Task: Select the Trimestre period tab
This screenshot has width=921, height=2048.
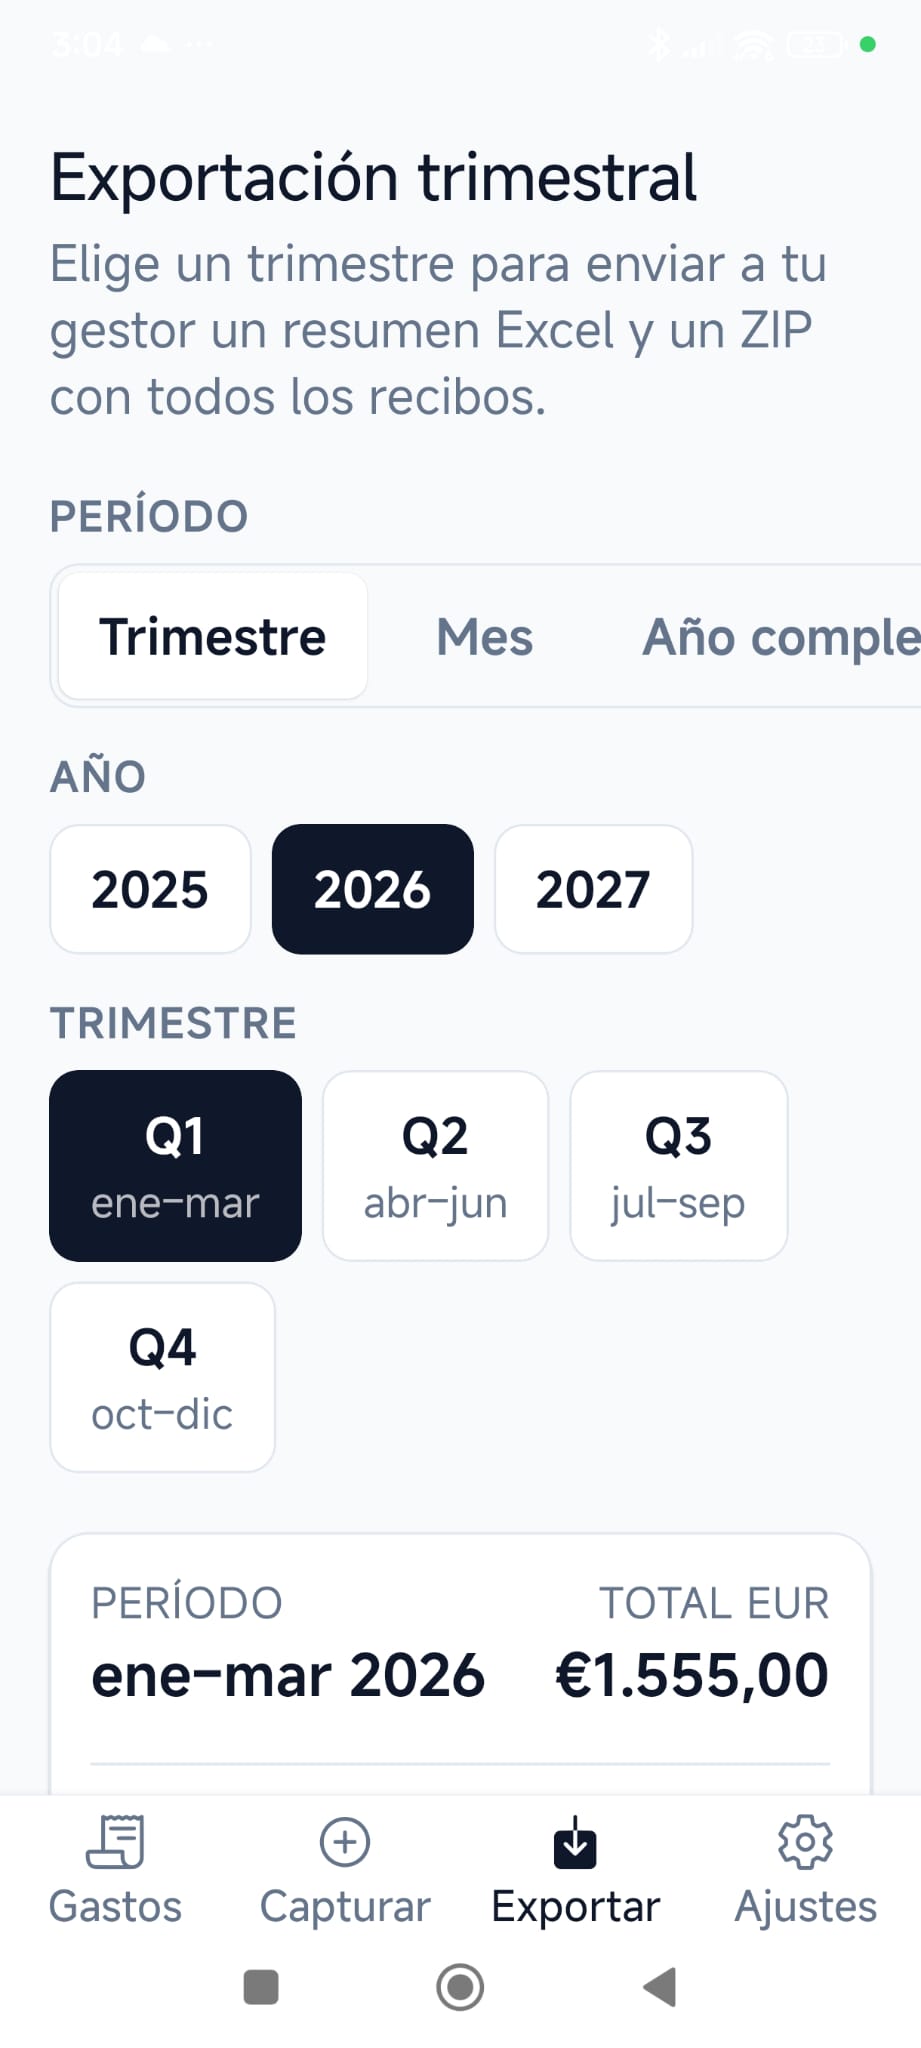Action: click(213, 636)
